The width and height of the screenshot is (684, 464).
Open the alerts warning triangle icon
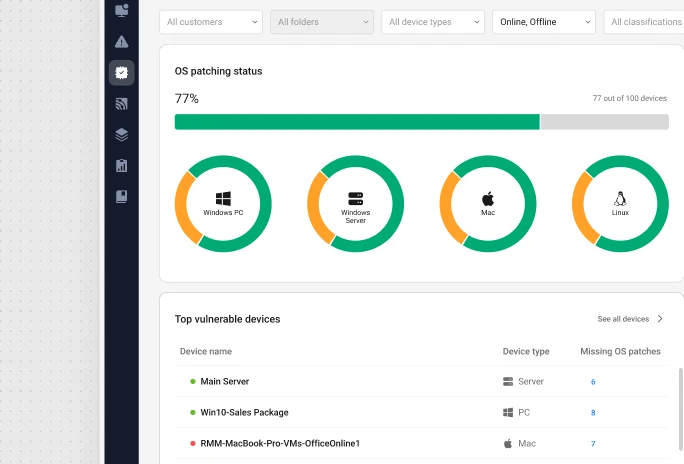[122, 41]
